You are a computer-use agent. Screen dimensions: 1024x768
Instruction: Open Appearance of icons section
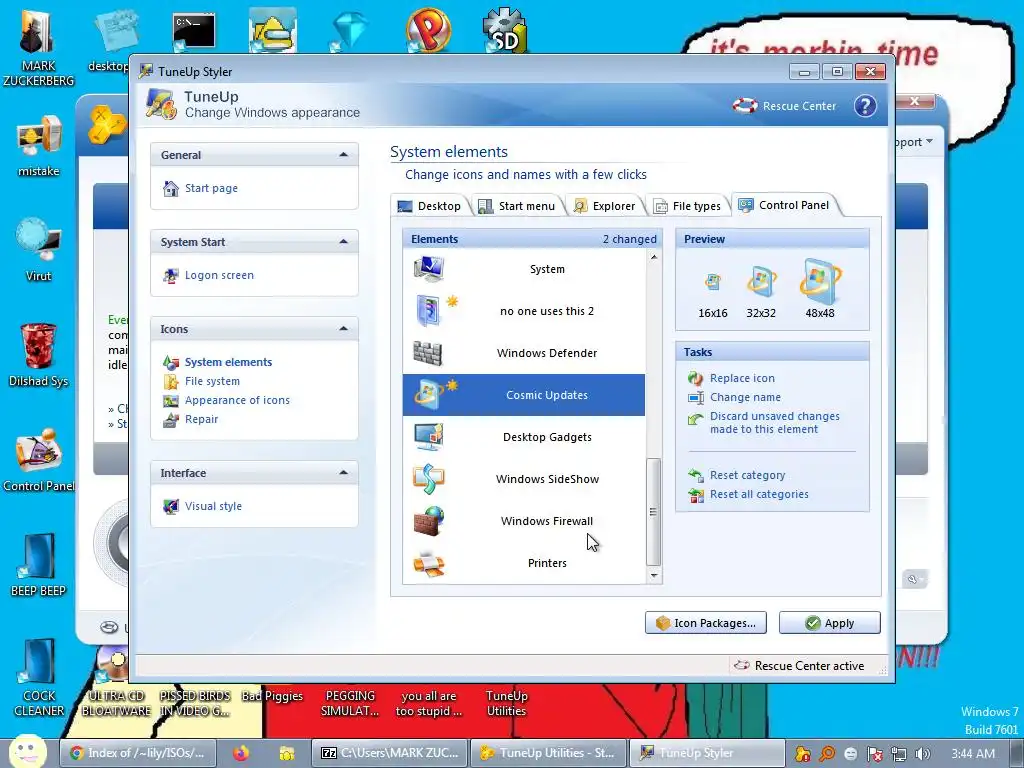tap(237, 400)
